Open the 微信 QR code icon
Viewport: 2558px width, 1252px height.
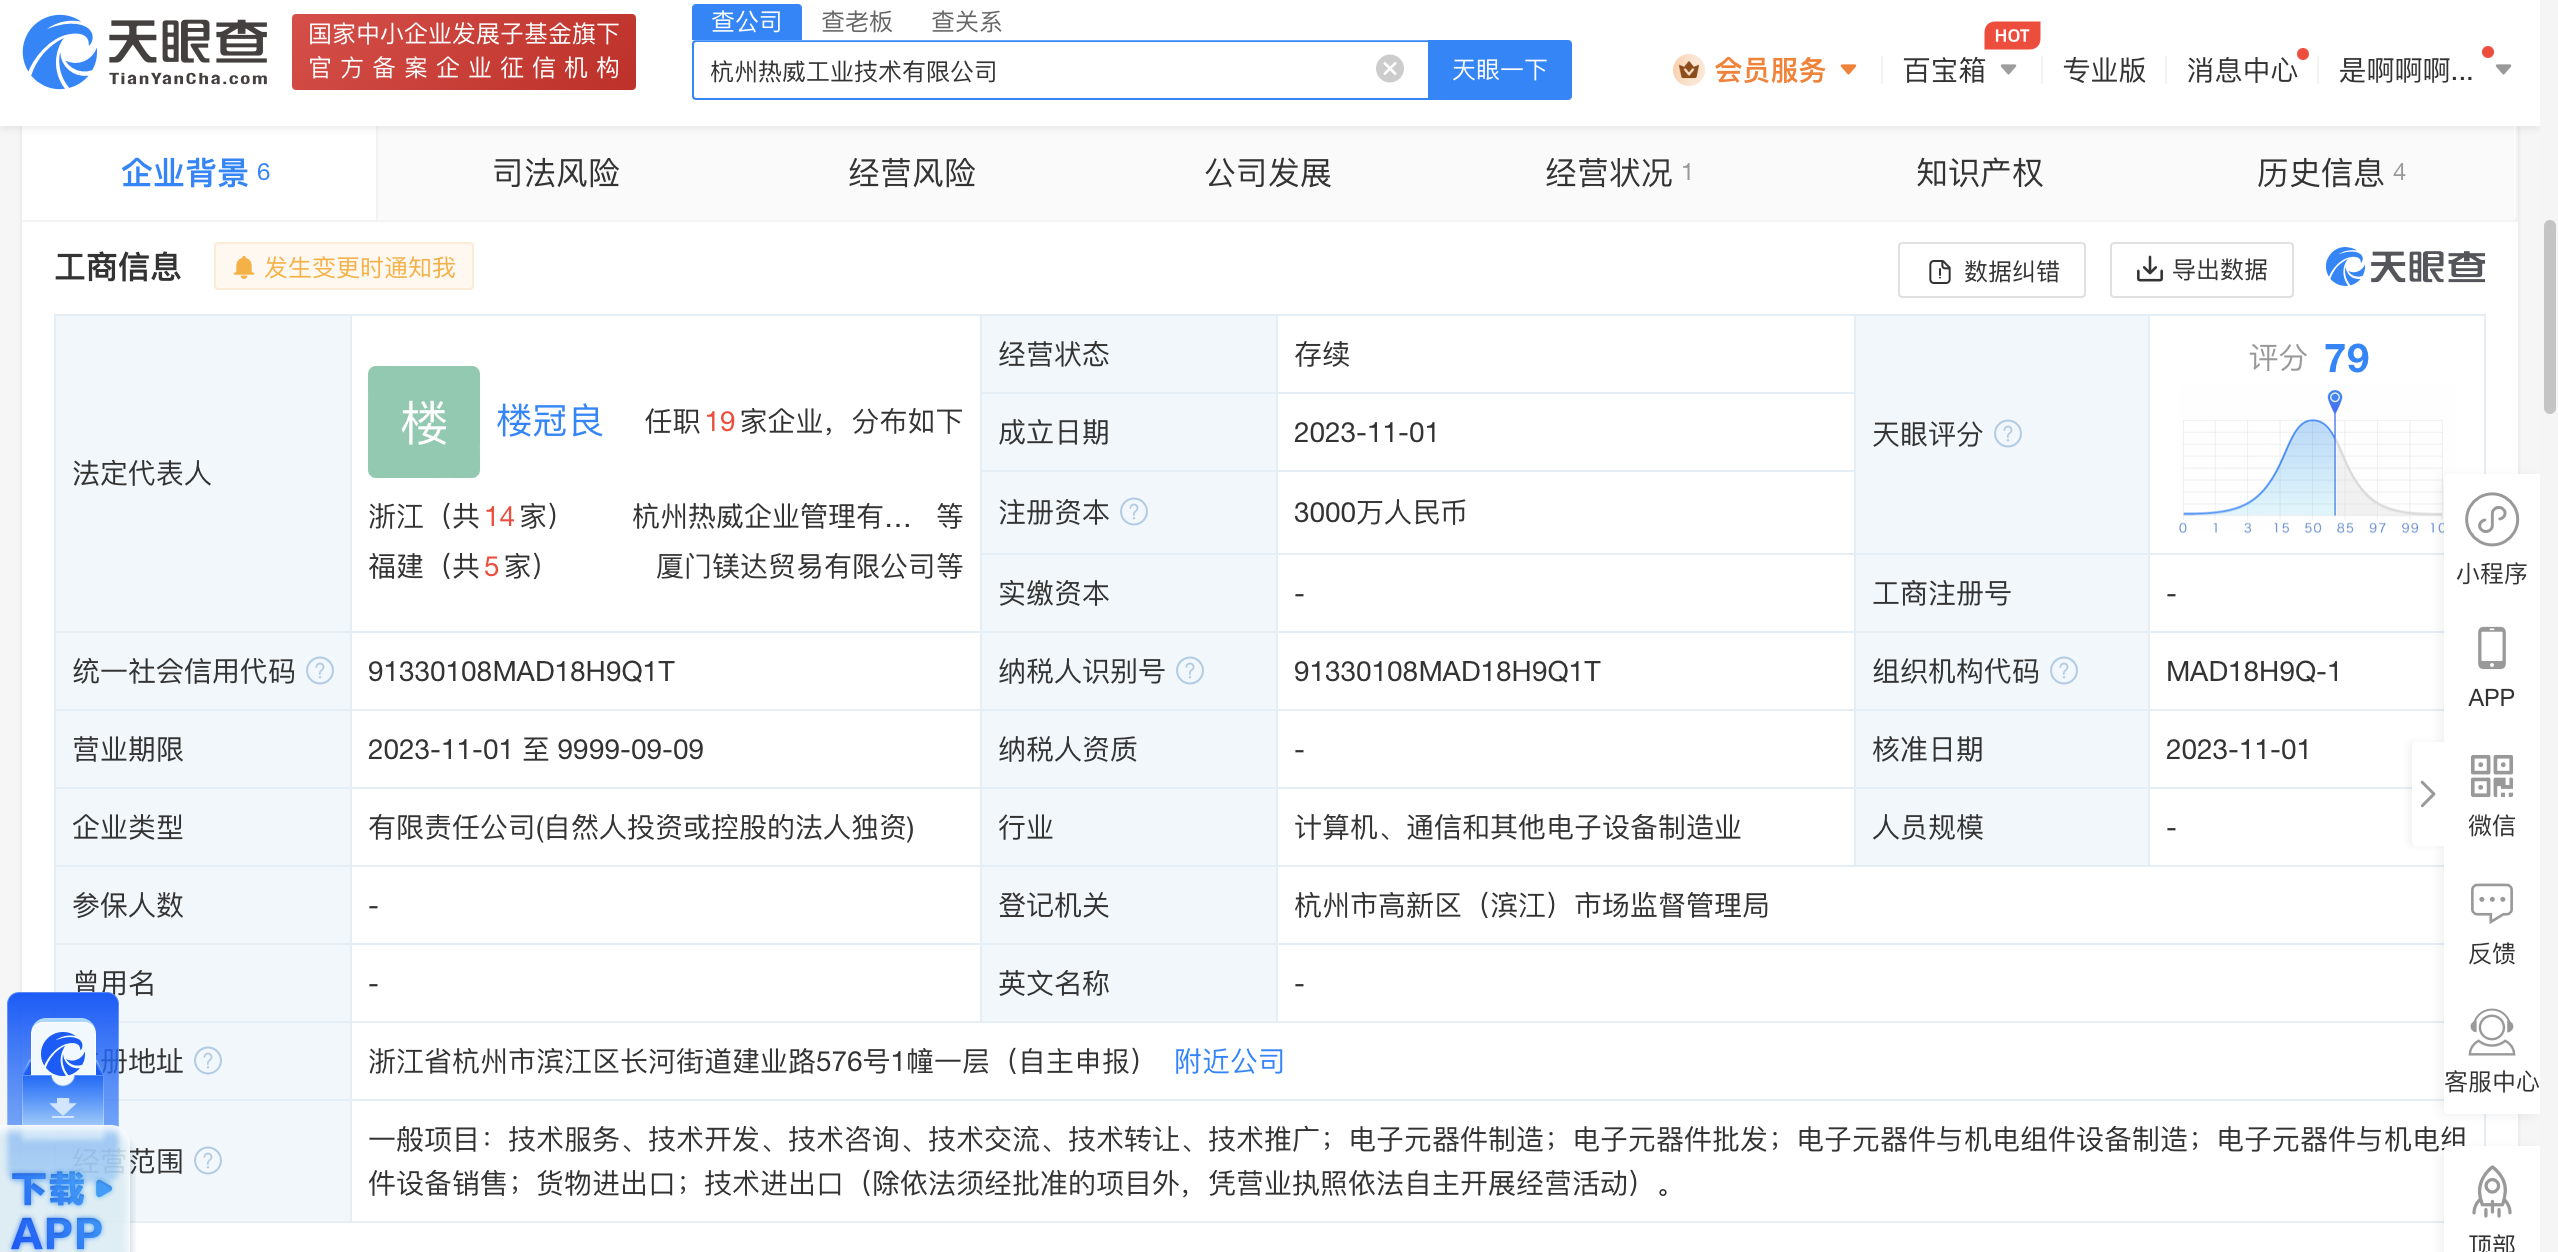(x=2490, y=777)
